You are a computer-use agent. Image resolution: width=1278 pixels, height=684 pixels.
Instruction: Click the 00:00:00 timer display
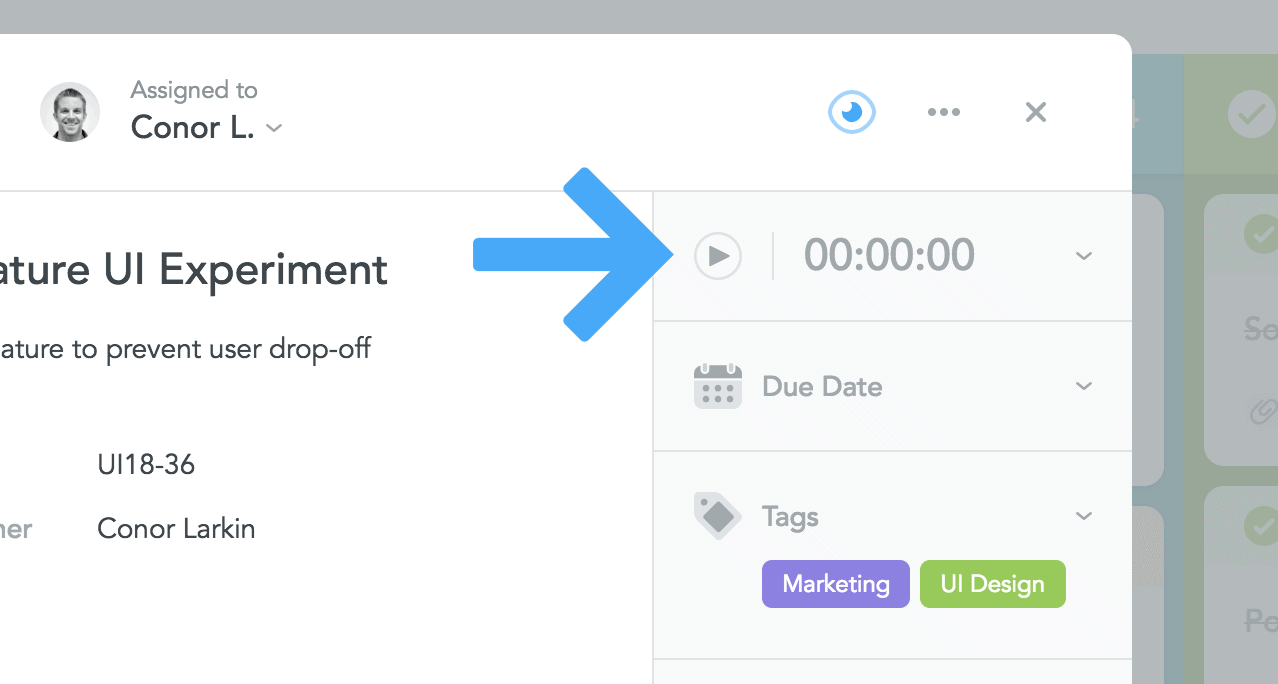pyautogui.click(x=889, y=256)
